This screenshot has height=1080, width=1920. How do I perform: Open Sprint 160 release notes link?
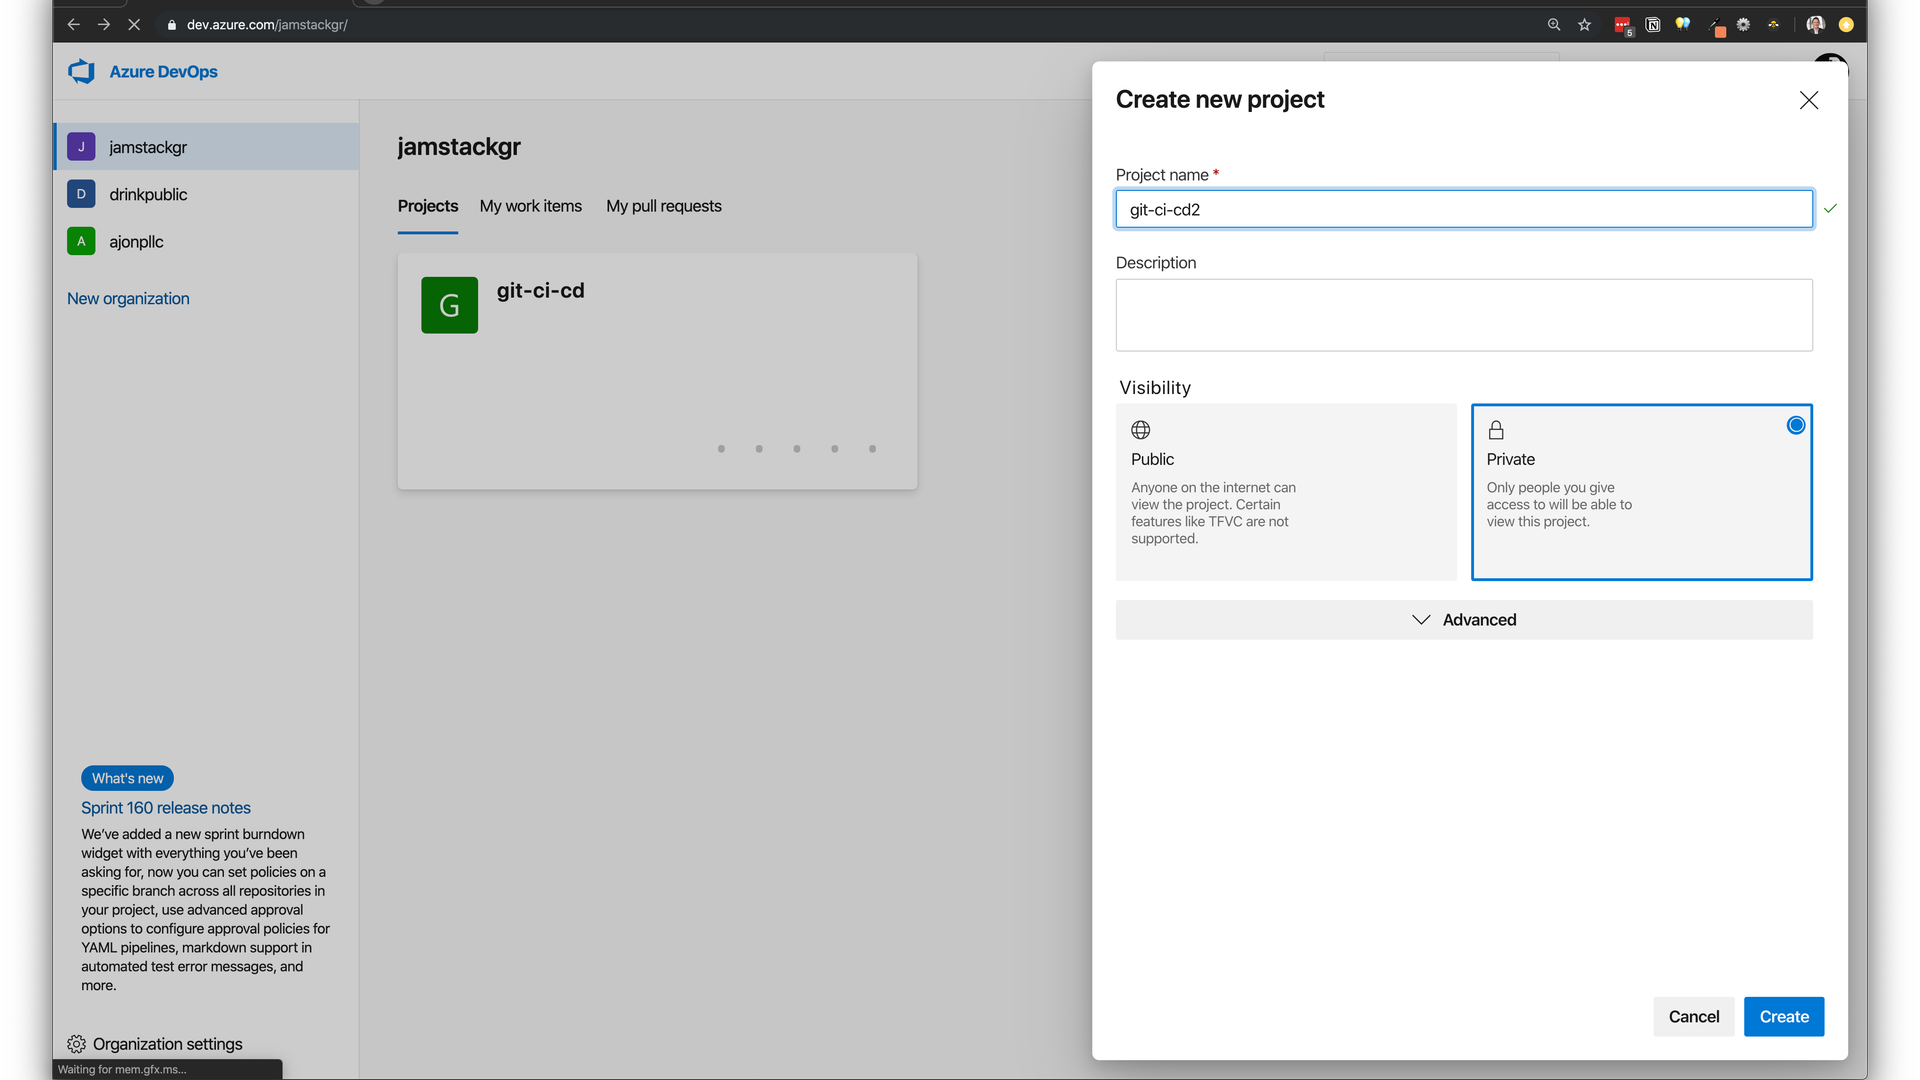coord(166,808)
